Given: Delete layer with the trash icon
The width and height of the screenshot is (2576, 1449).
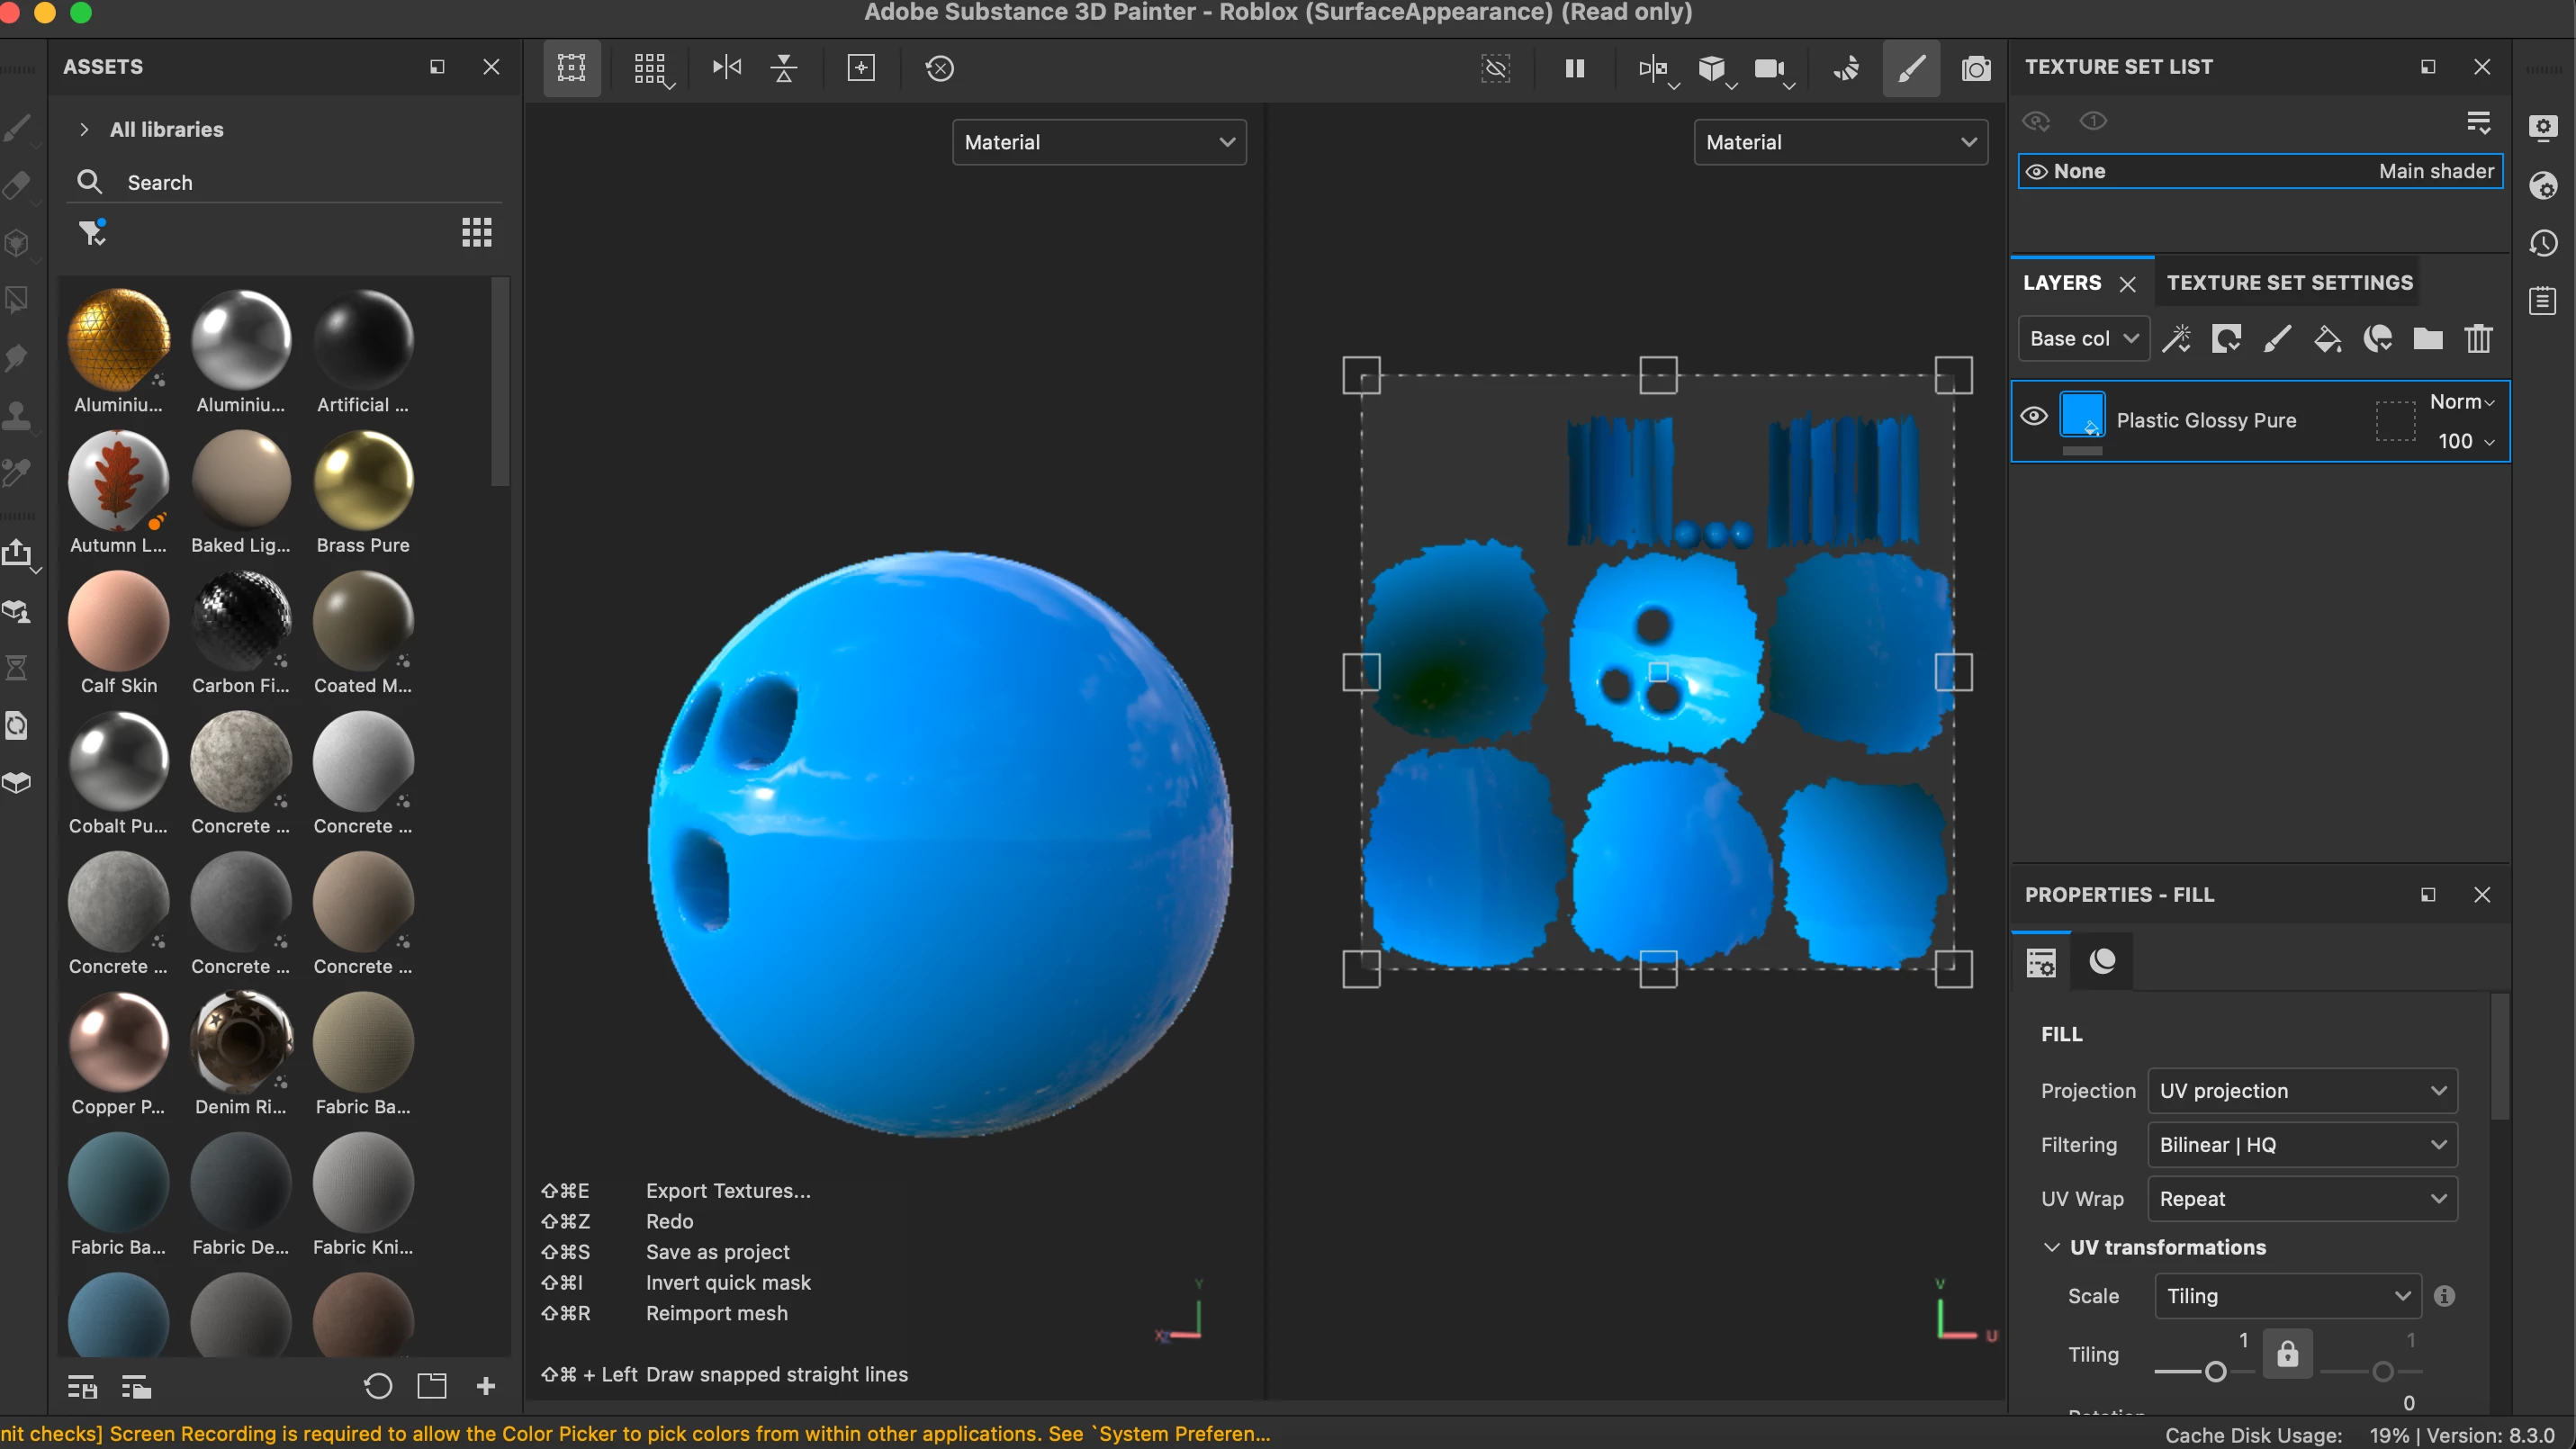Looking at the screenshot, I should click(x=2478, y=339).
